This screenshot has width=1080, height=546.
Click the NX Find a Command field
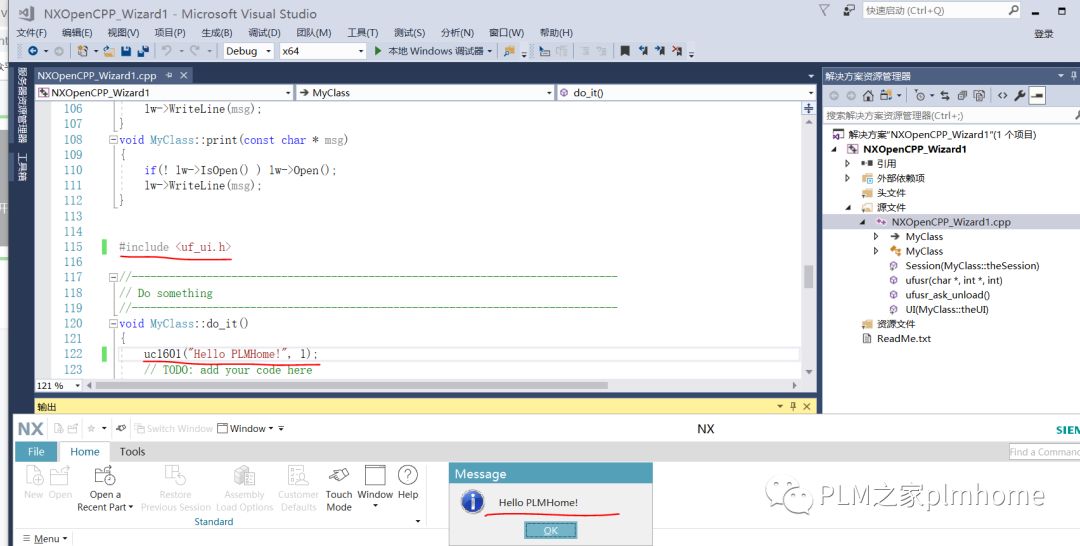[1044, 452]
